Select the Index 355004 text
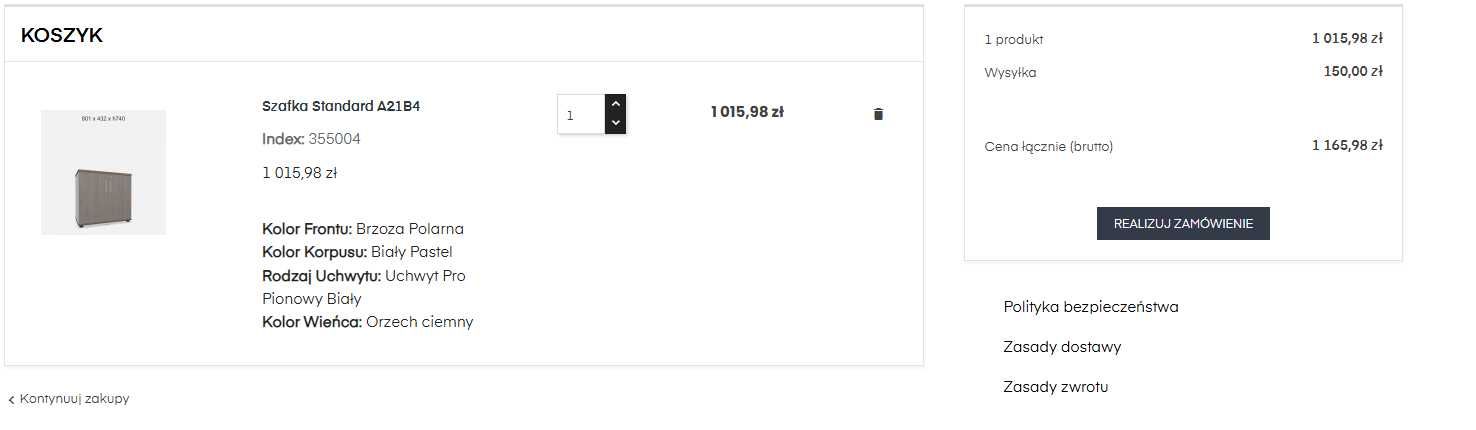1476x430 pixels. pos(311,139)
